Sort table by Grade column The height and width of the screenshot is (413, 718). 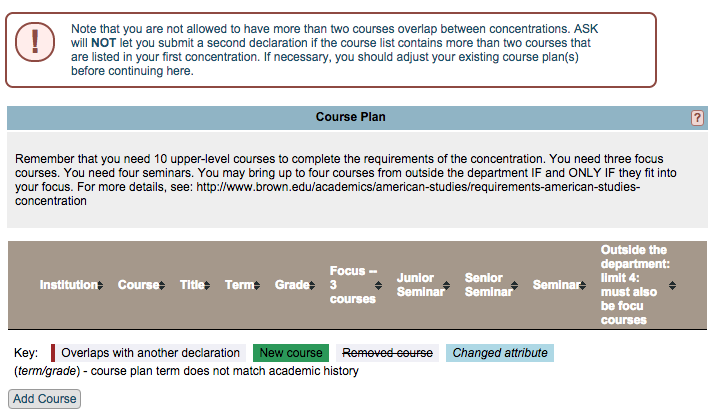point(294,285)
